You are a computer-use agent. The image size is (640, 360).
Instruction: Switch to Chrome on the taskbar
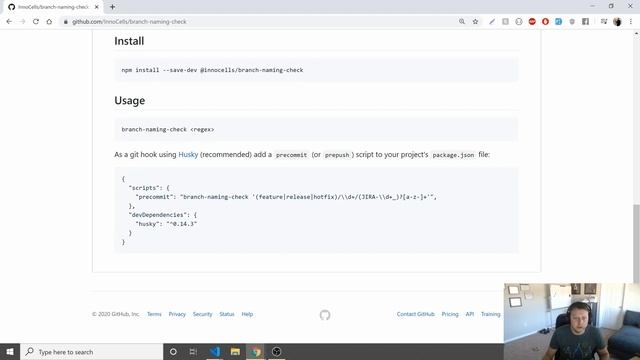click(x=256, y=352)
